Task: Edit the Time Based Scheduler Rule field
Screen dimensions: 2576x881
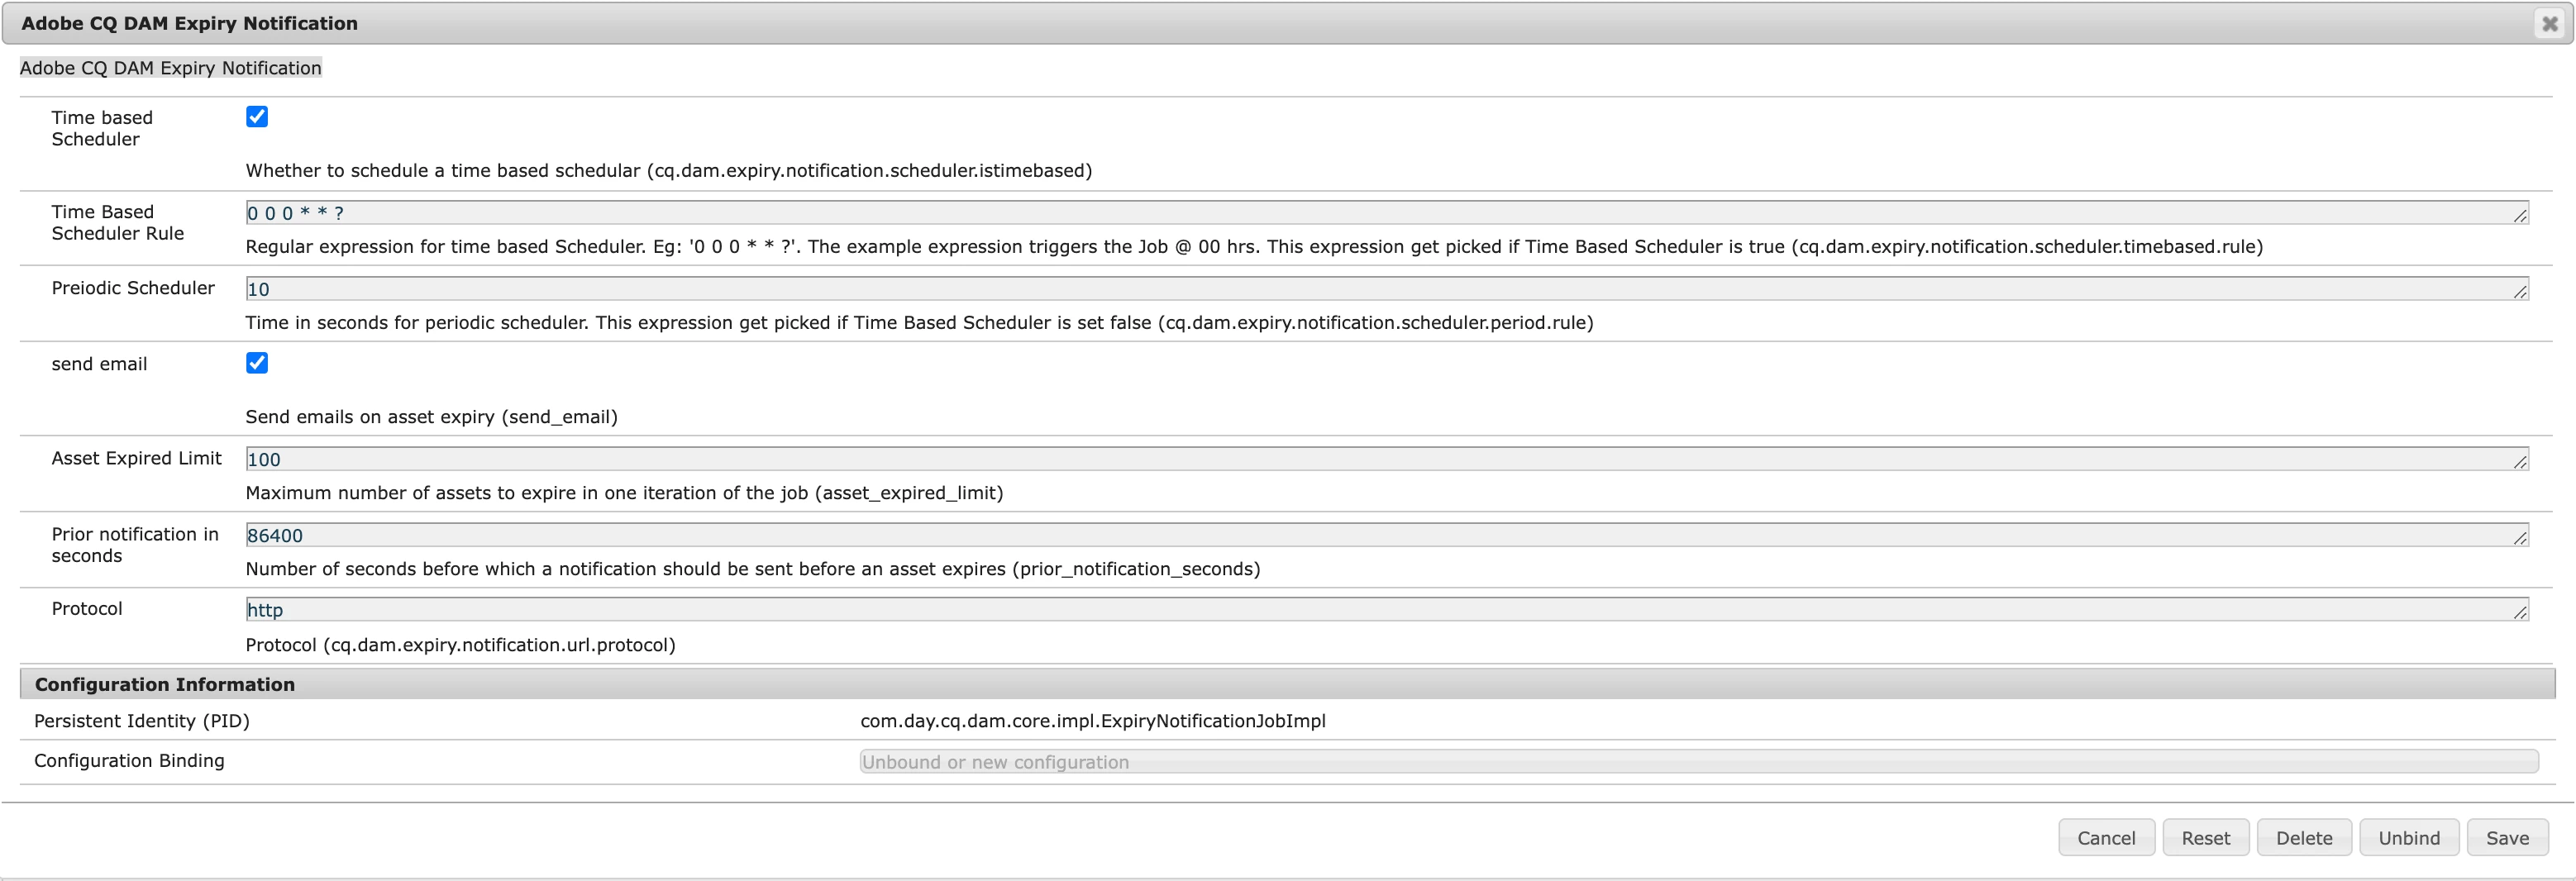Action: click(x=1387, y=213)
